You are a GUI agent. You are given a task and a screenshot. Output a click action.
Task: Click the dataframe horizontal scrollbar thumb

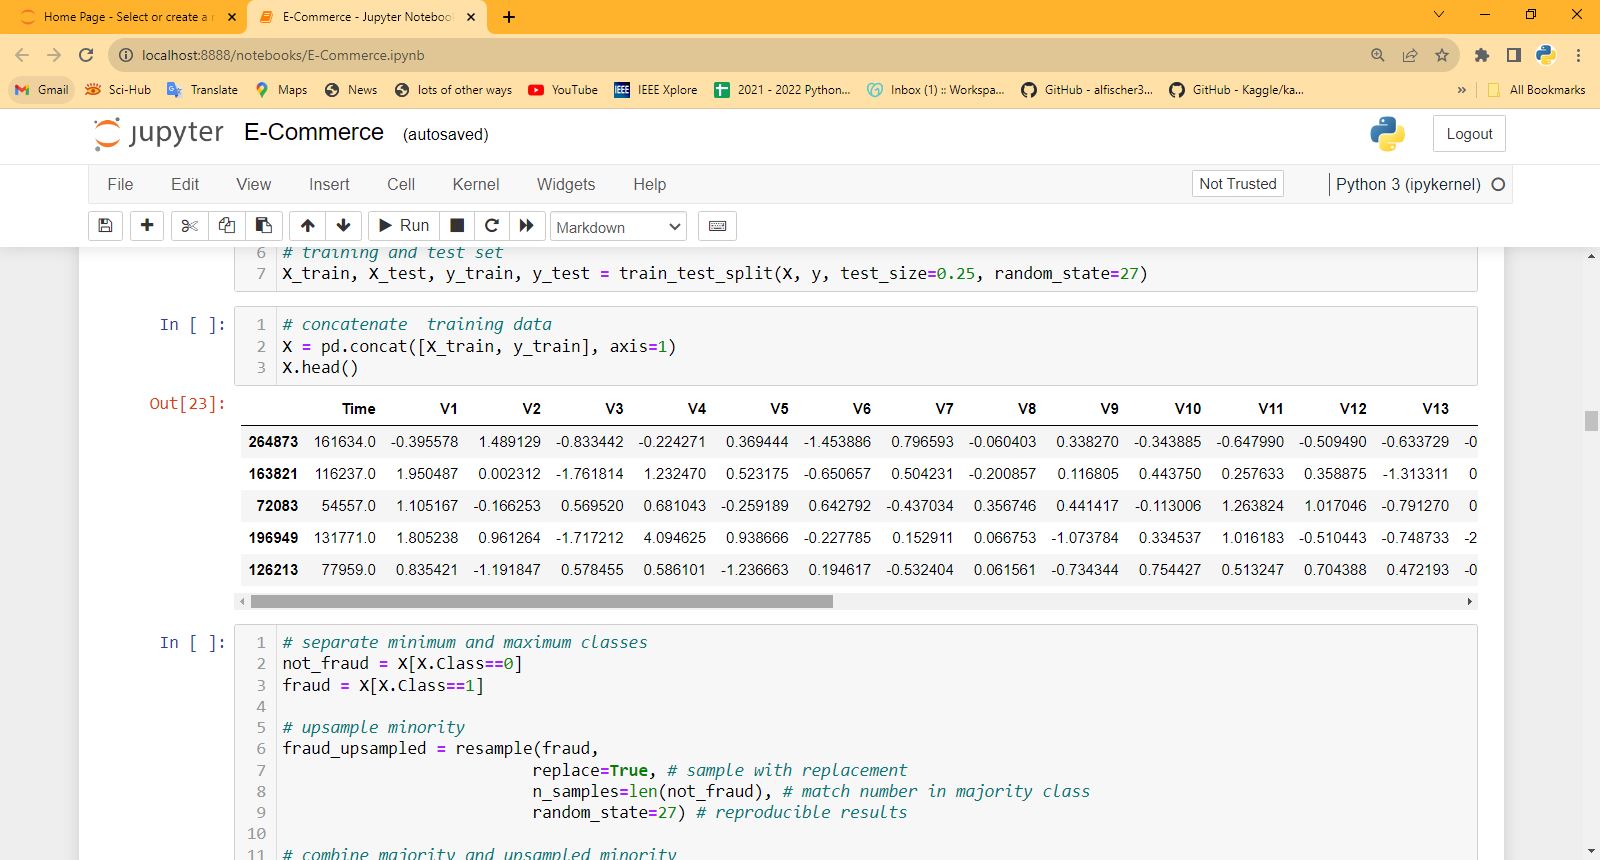542,602
